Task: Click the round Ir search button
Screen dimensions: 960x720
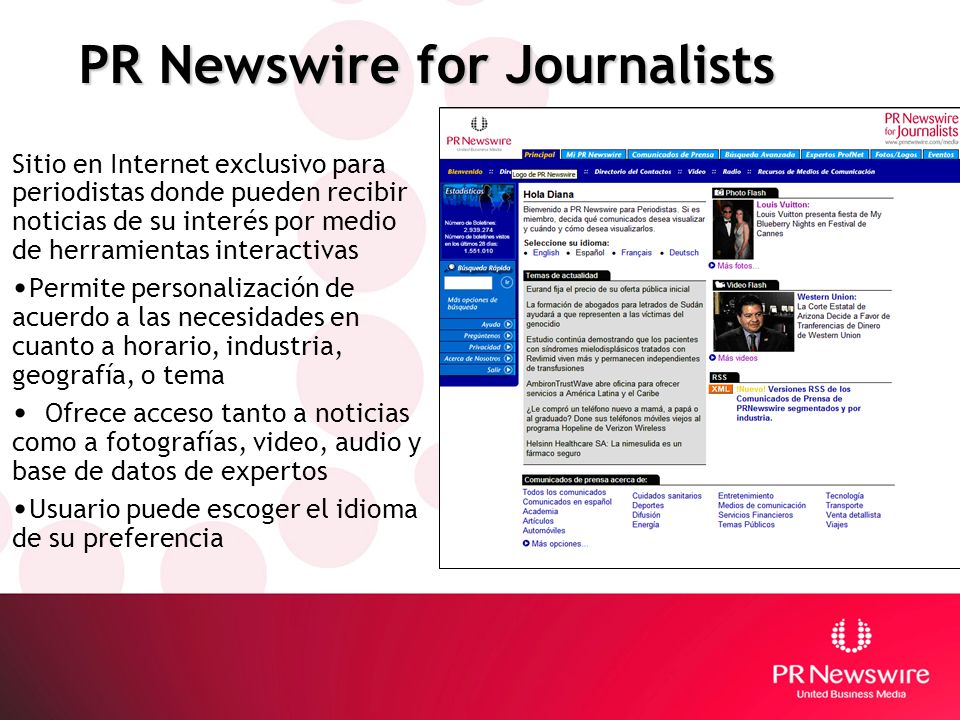Action: (x=506, y=282)
